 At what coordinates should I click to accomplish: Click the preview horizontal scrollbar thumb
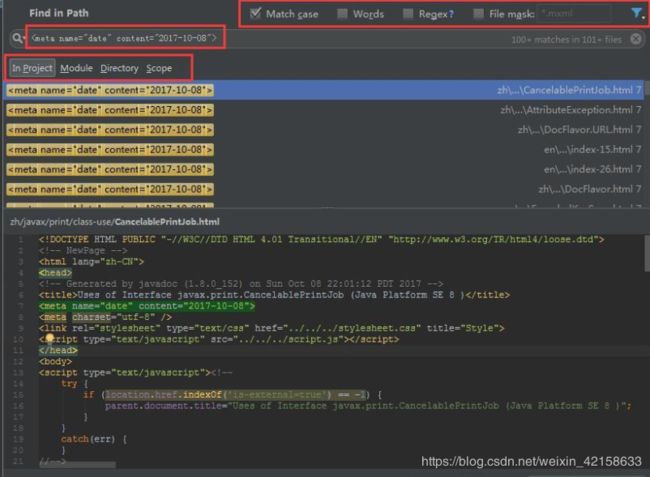tap(78, 465)
